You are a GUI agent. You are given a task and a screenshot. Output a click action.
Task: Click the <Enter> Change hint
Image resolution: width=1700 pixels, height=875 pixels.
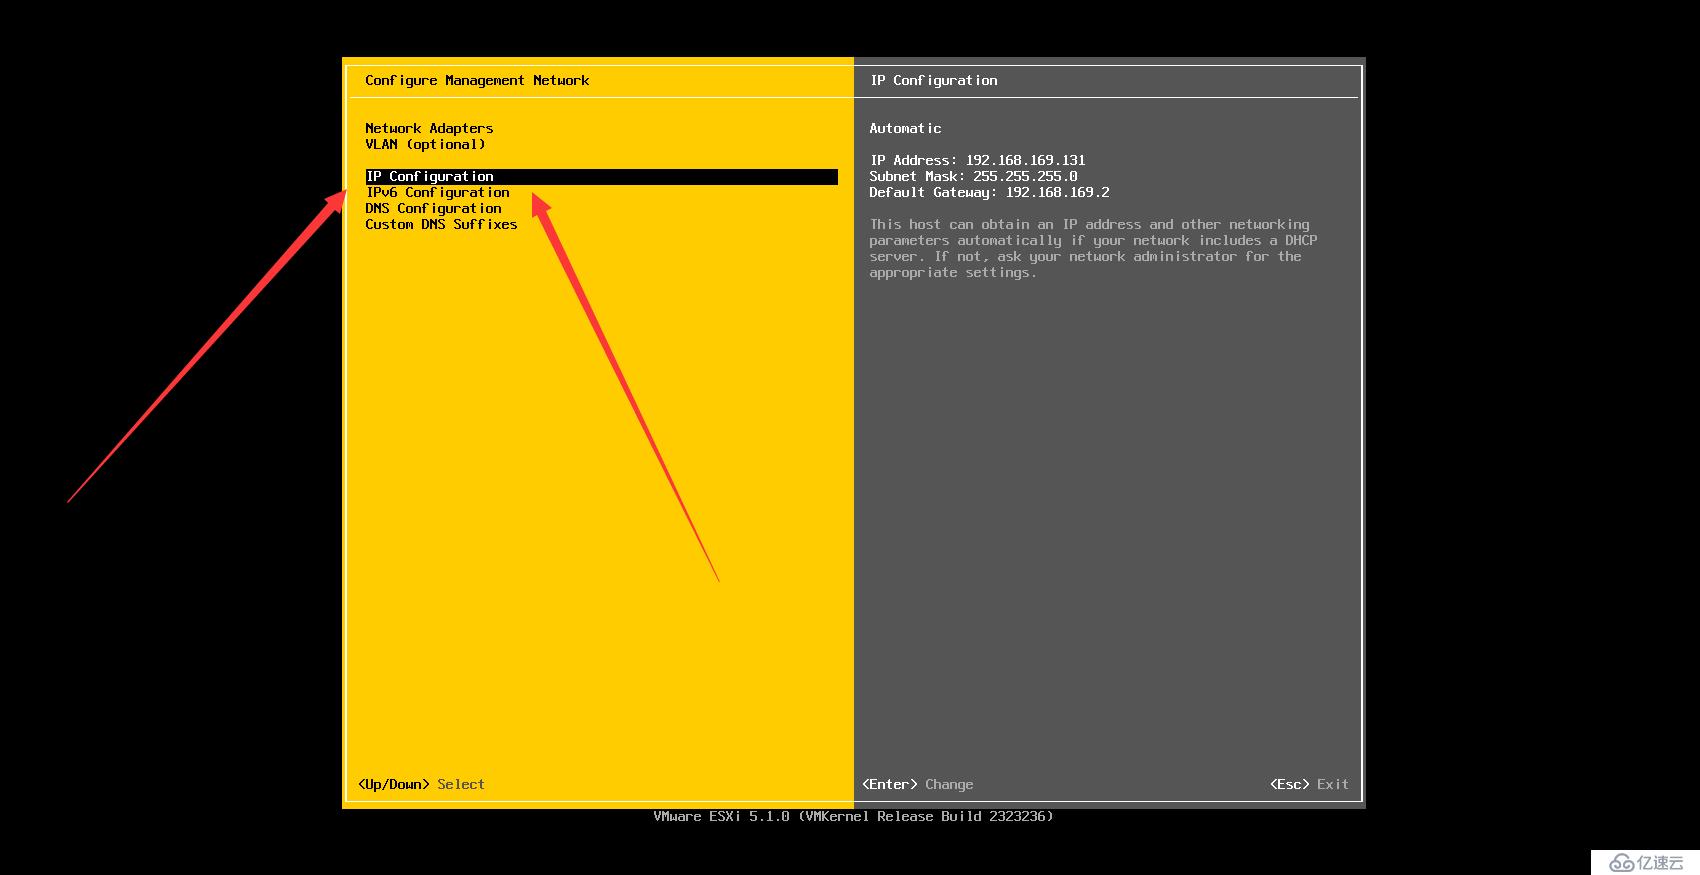[917, 784]
